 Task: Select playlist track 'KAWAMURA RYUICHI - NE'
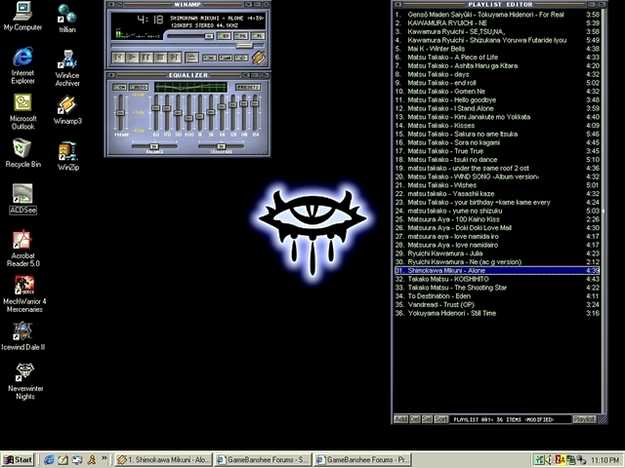(x=497, y=23)
